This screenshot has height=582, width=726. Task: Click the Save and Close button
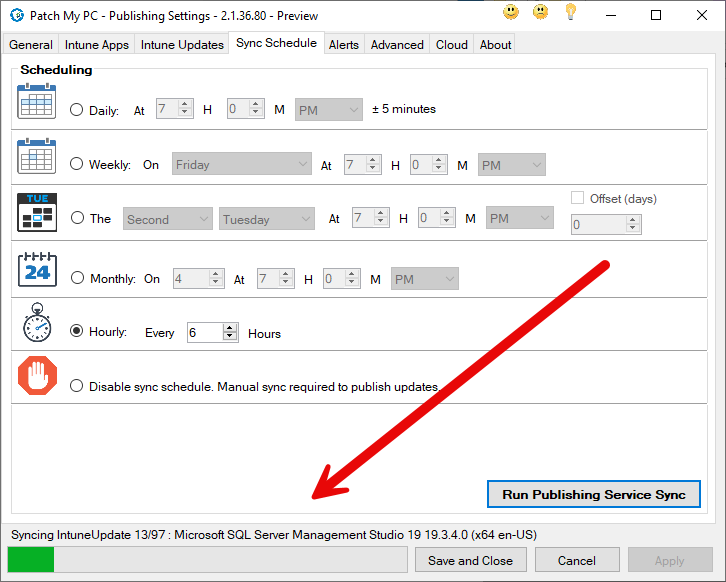click(470, 560)
